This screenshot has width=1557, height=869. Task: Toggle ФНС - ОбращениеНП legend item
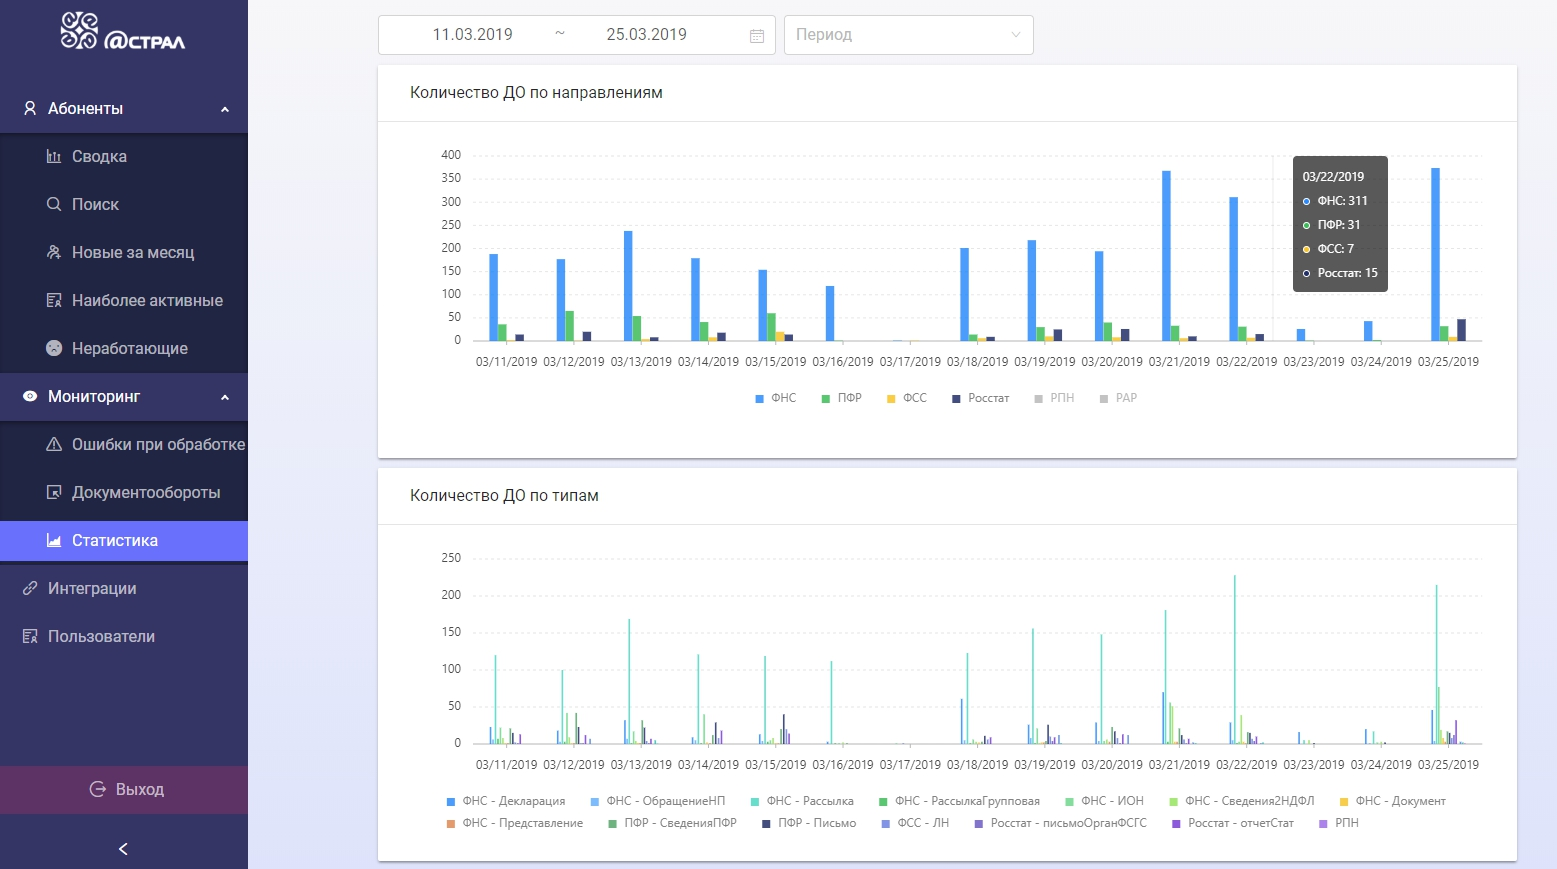click(658, 801)
